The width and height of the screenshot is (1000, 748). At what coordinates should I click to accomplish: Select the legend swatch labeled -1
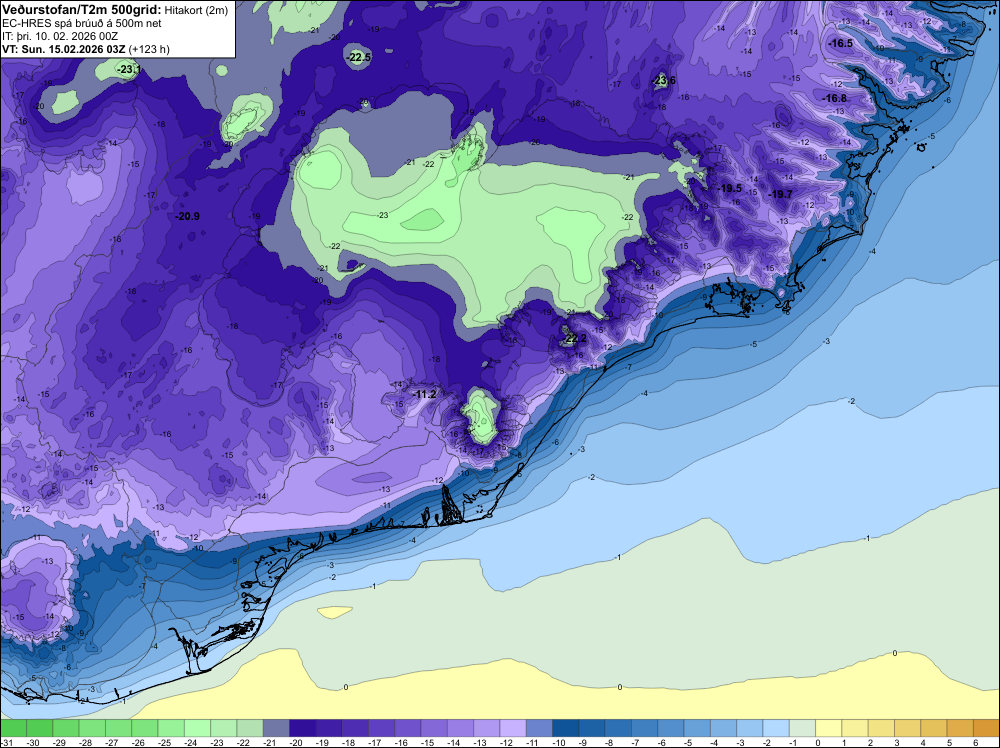click(x=802, y=728)
